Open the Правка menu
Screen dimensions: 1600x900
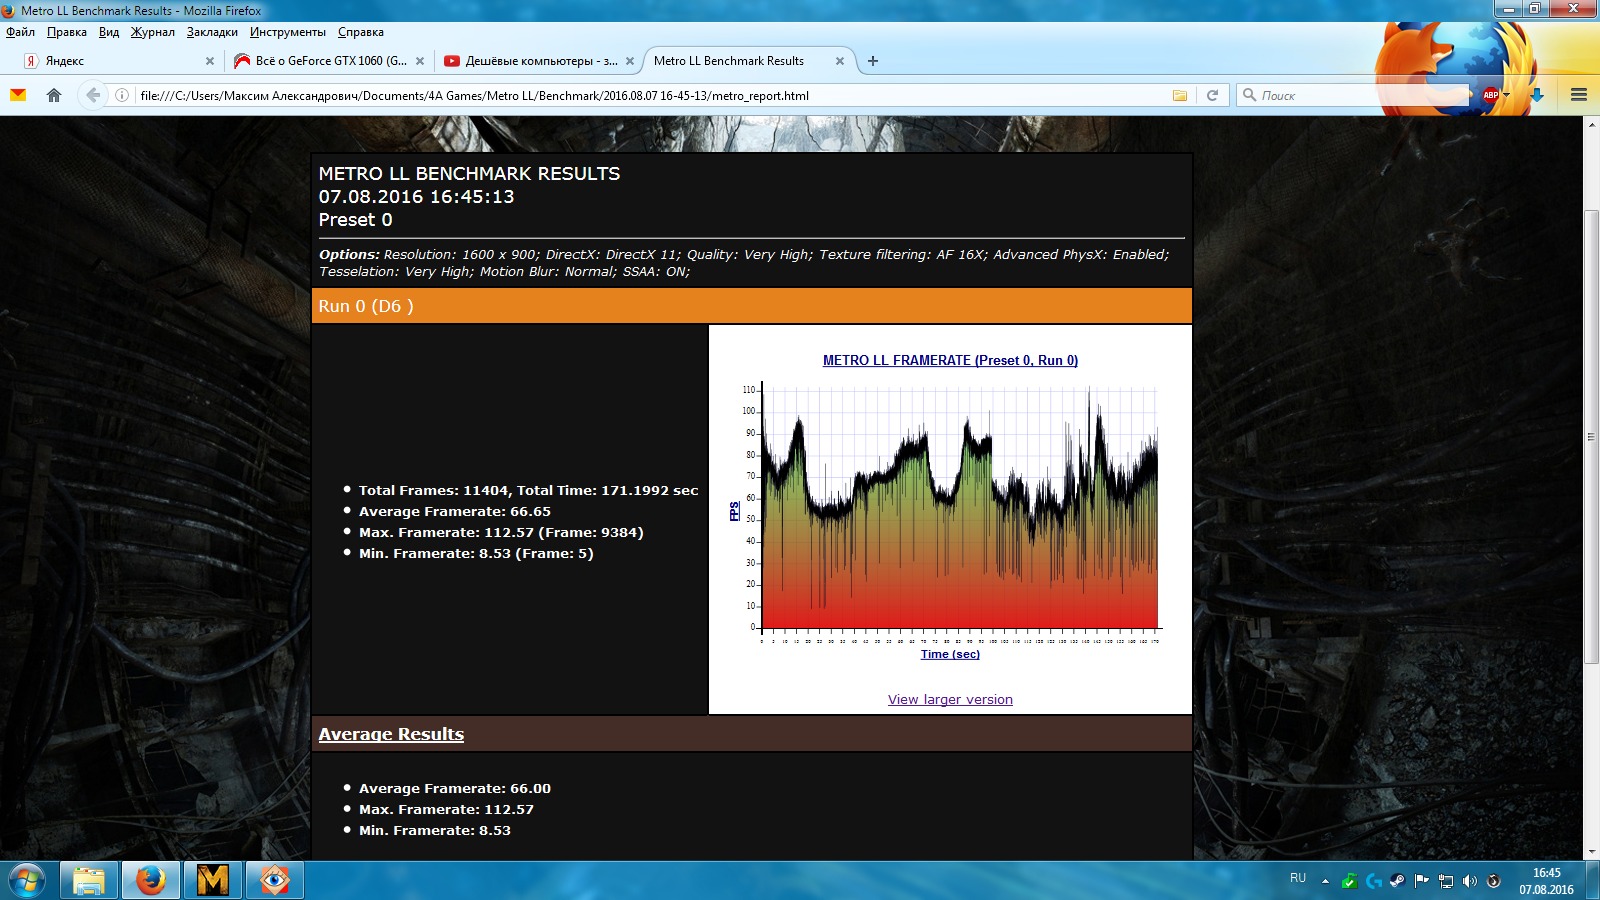pyautogui.click(x=67, y=32)
